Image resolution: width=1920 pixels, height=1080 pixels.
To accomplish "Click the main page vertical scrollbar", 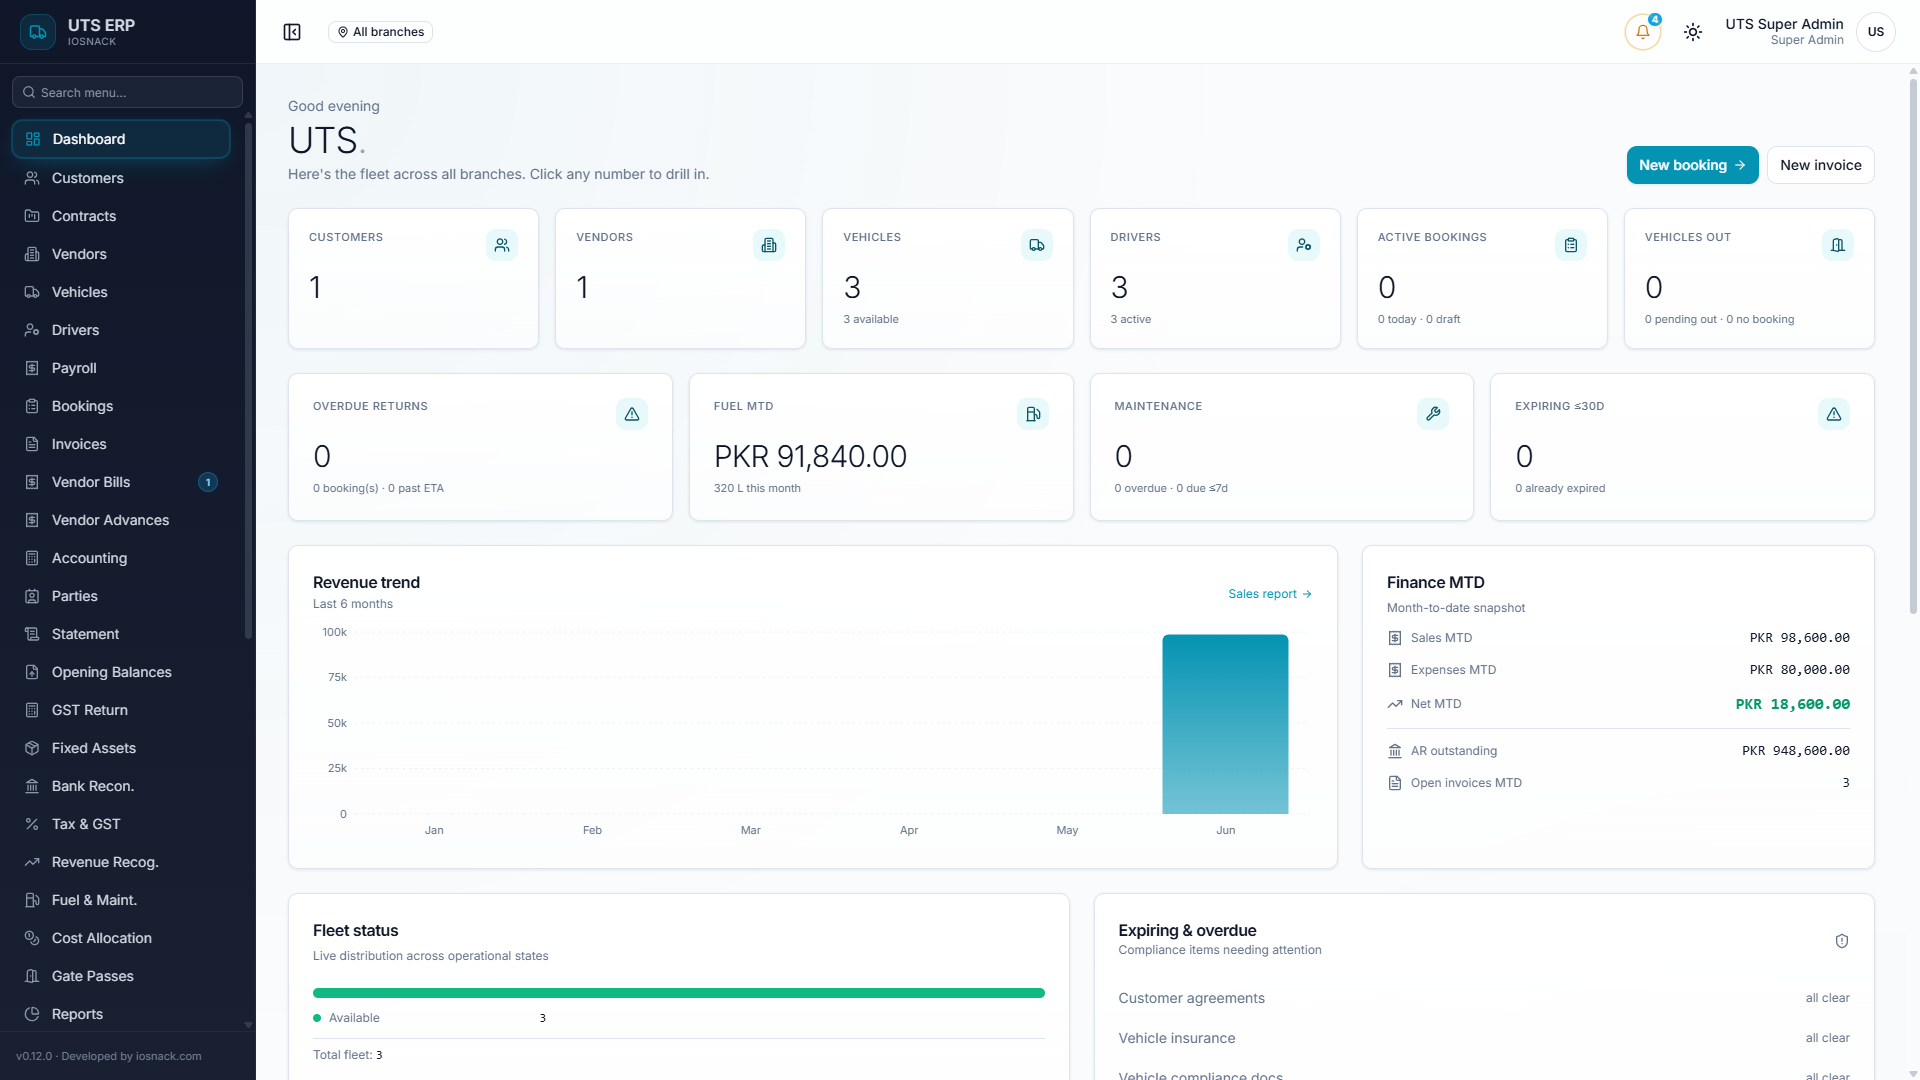I will tap(1913, 345).
